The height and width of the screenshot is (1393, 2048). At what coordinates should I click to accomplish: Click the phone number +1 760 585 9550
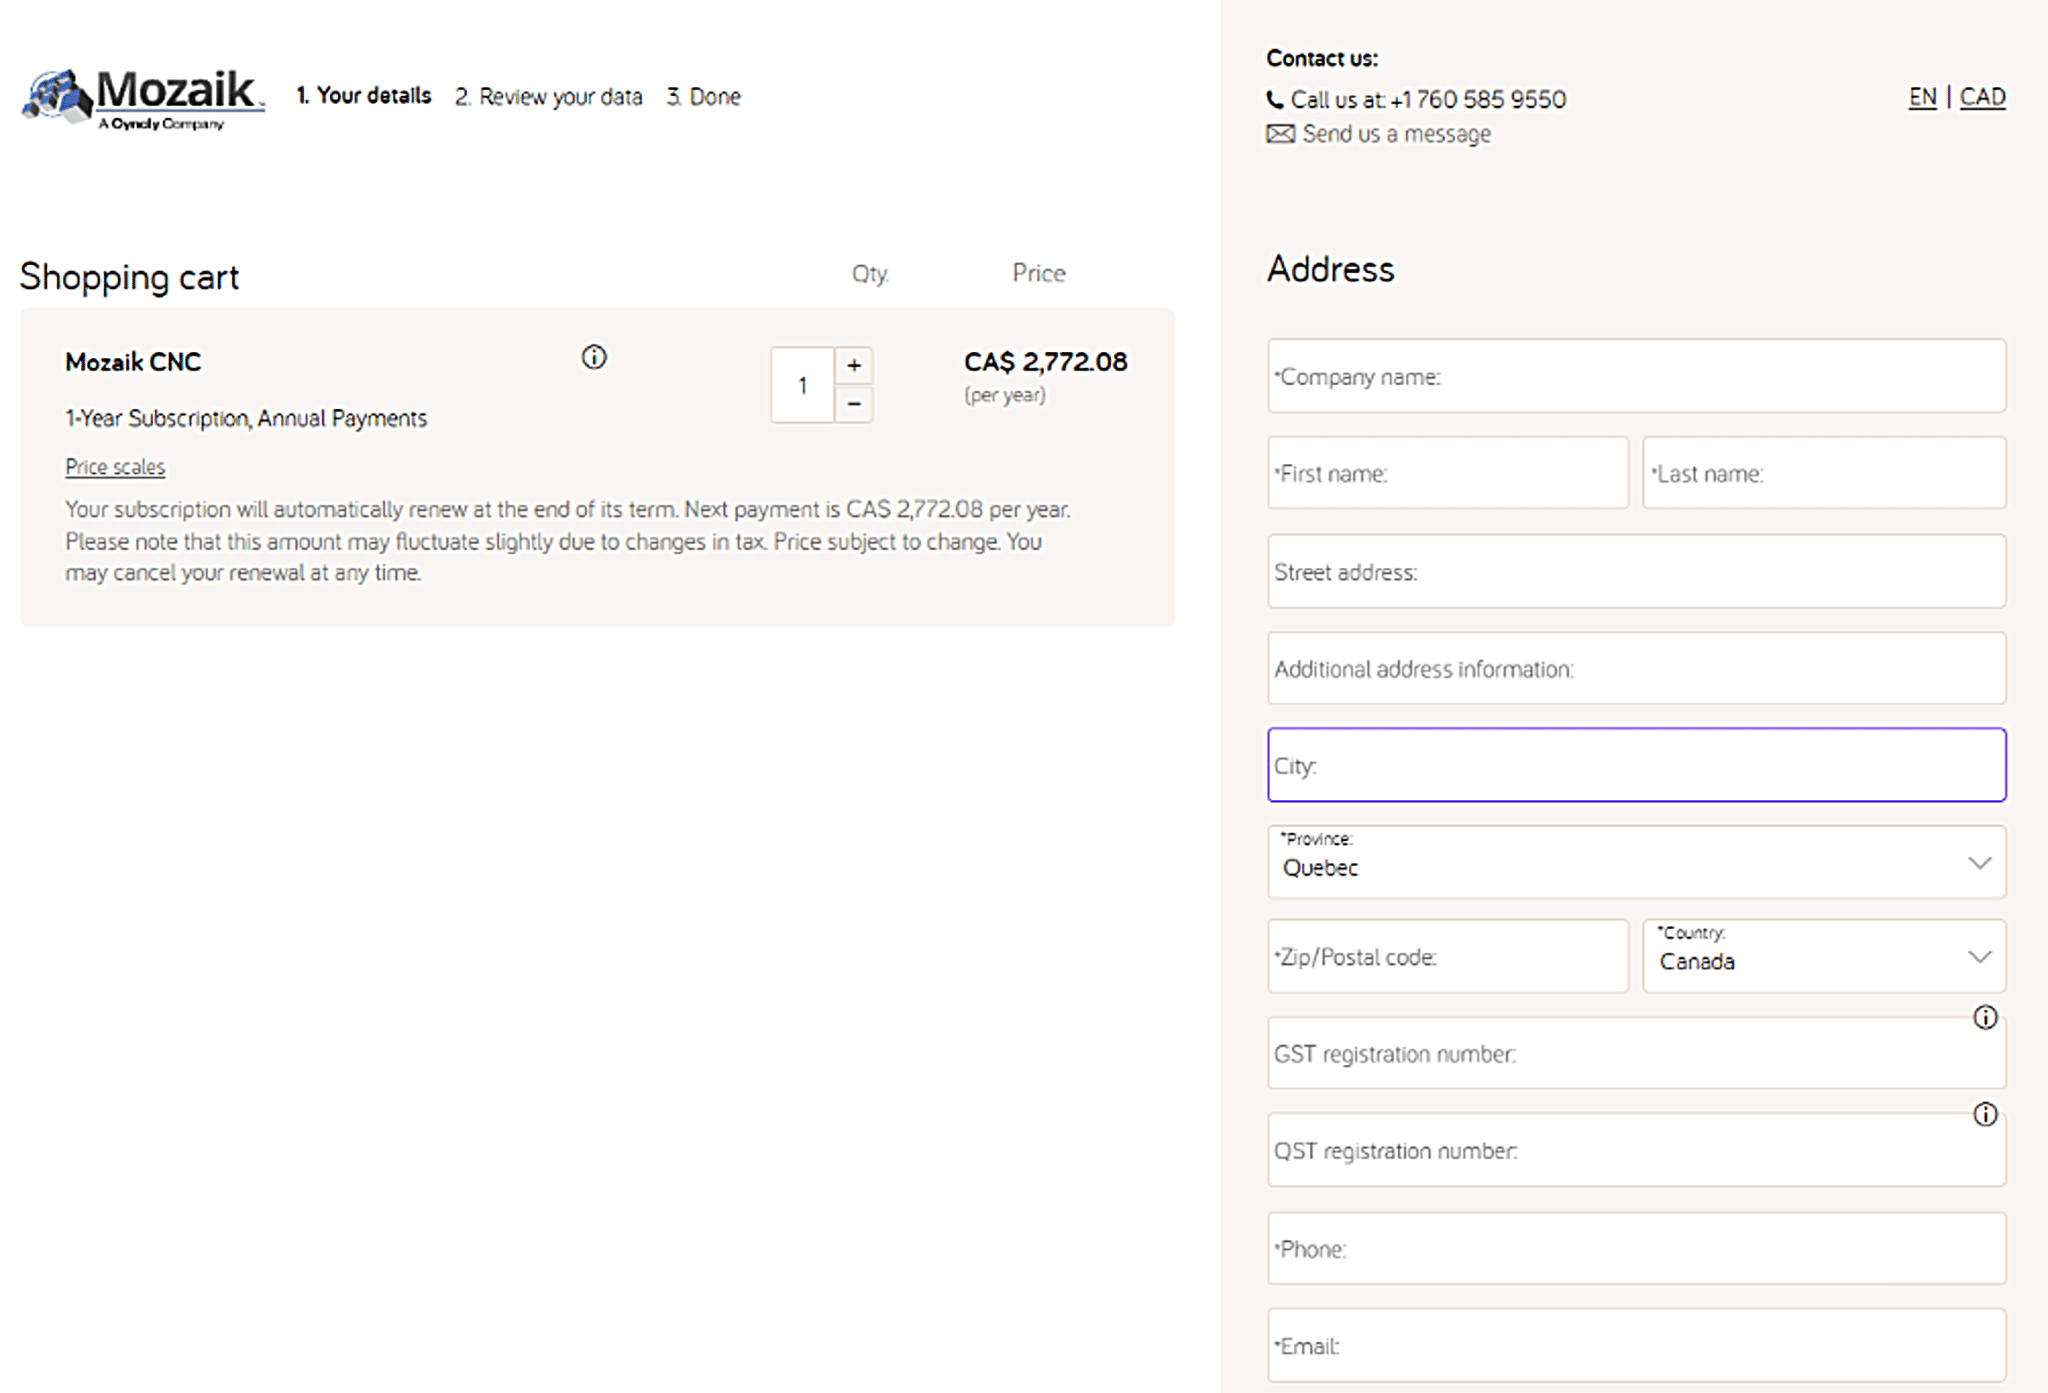1478,100
